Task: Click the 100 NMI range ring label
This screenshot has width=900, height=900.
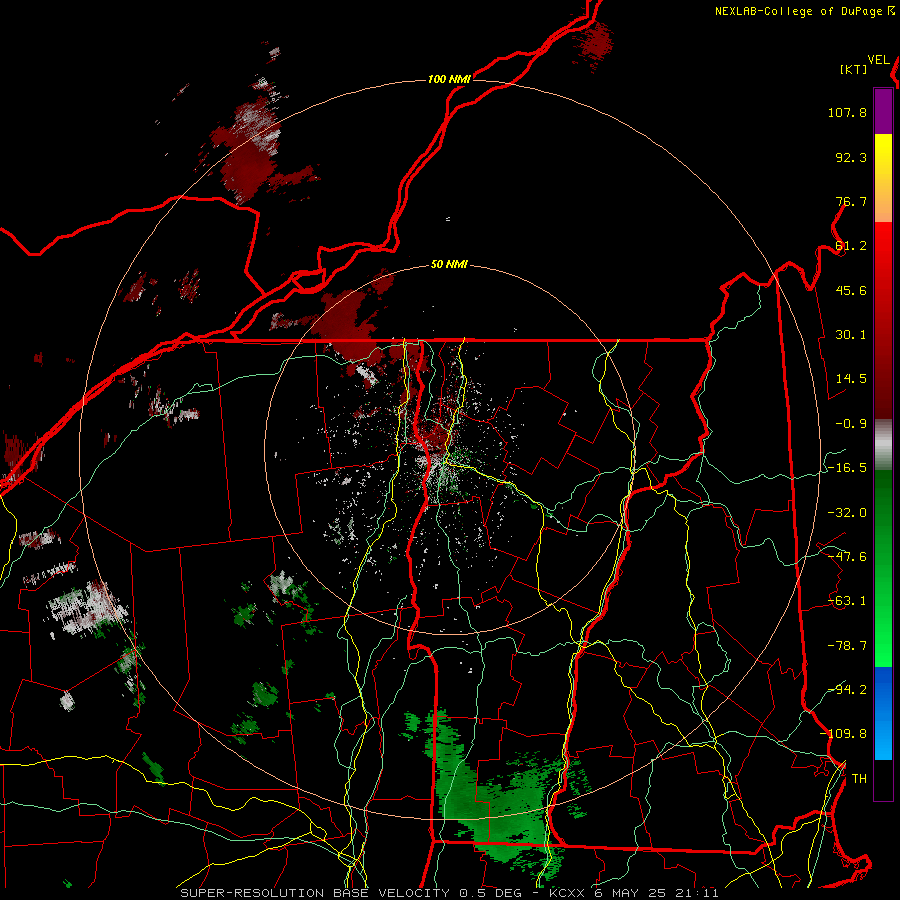Action: click(449, 79)
